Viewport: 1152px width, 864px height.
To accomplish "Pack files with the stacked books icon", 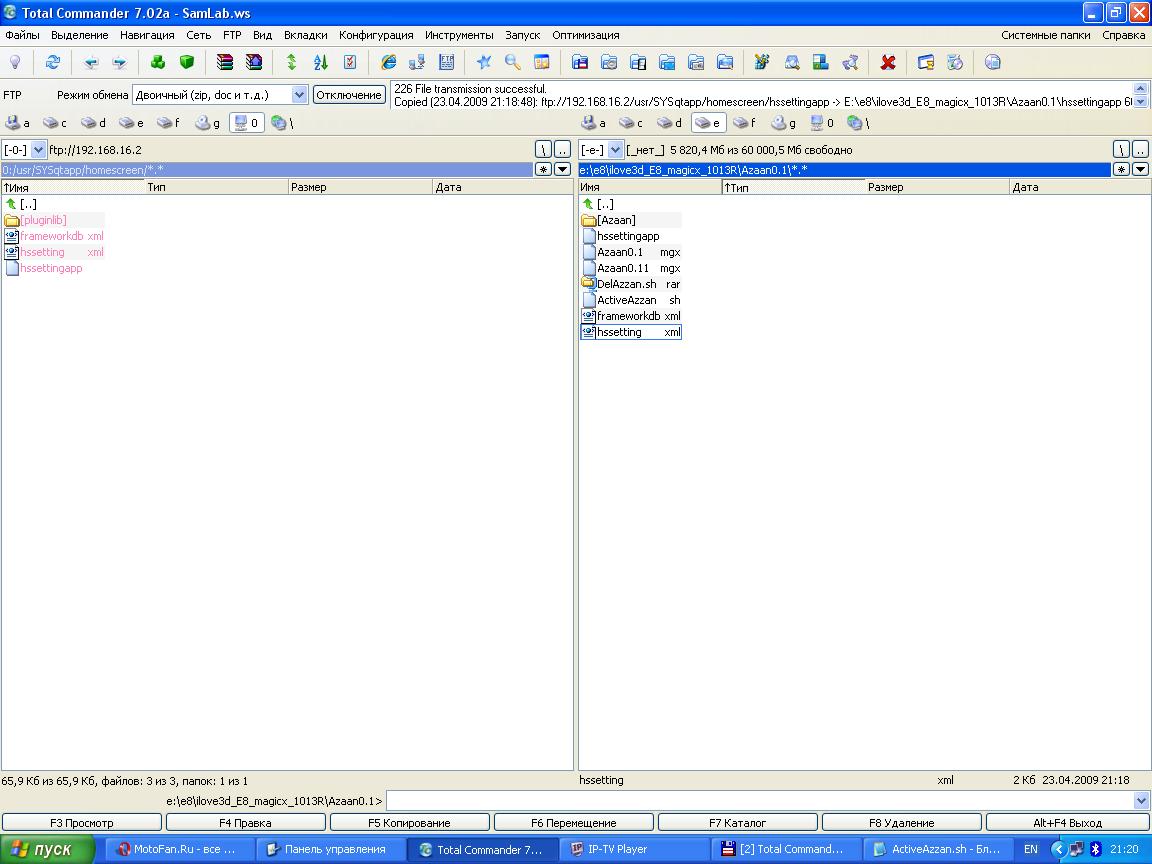I will pos(225,62).
